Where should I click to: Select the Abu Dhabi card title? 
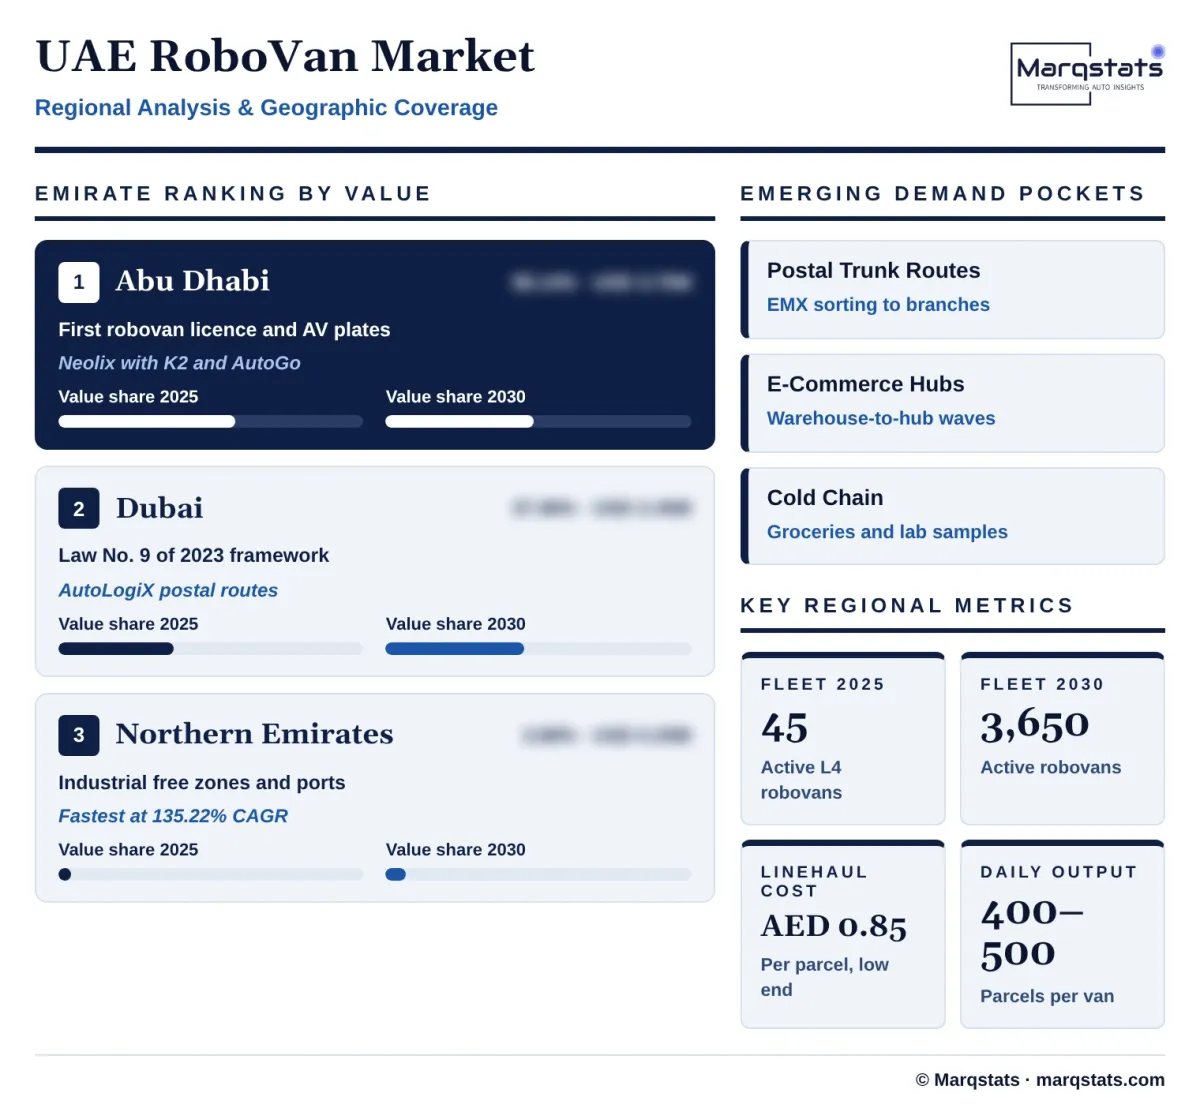click(193, 281)
